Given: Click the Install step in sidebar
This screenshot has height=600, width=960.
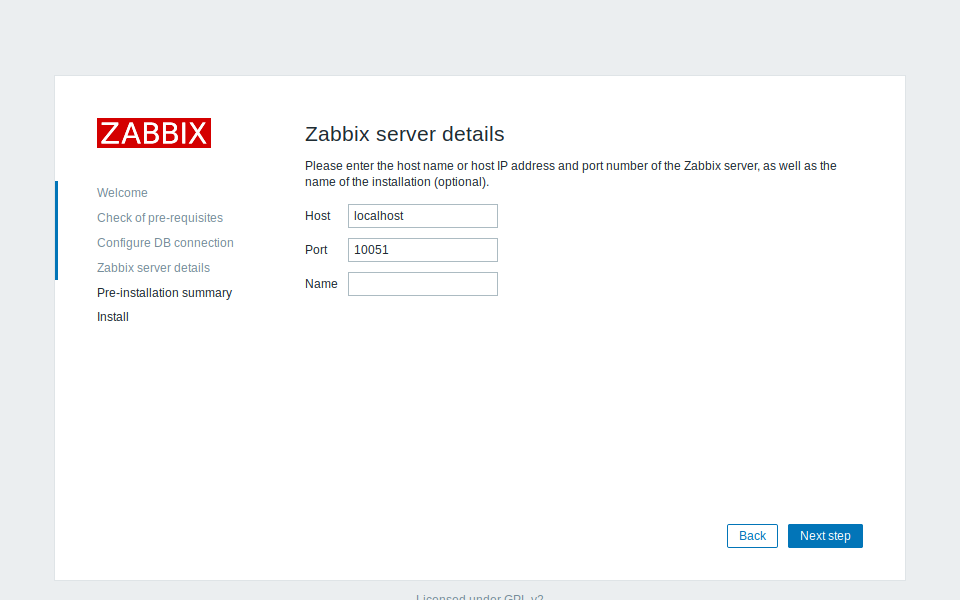Looking at the screenshot, I should coord(113,317).
